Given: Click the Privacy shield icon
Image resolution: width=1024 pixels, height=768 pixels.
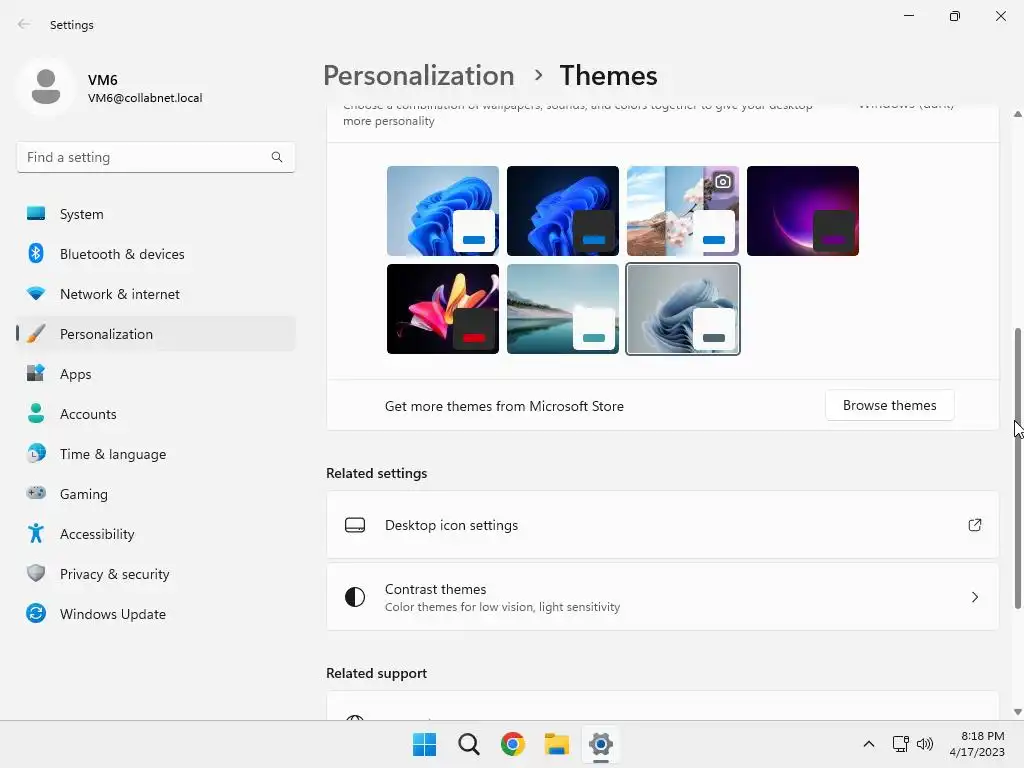Looking at the screenshot, I should [x=36, y=573].
